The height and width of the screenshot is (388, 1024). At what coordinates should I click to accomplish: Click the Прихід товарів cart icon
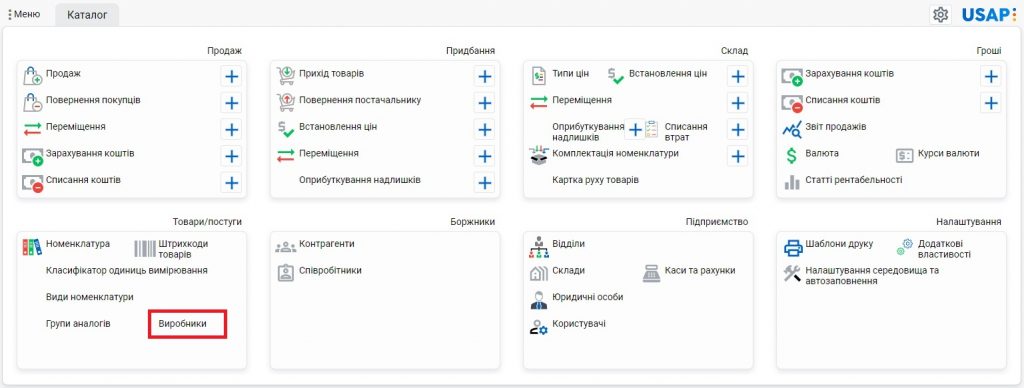click(x=285, y=76)
